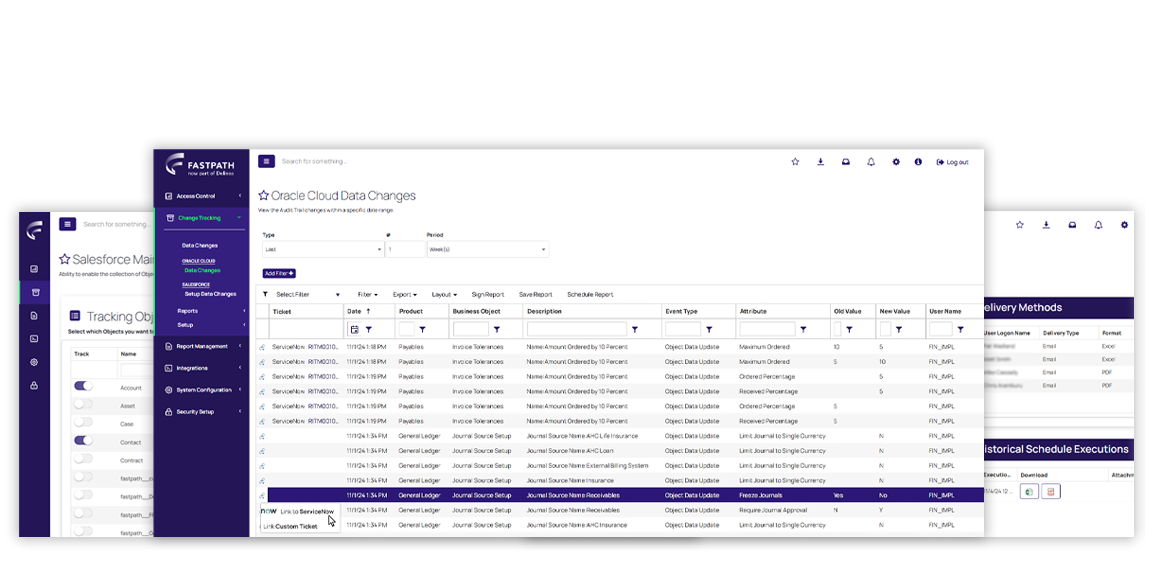Click the info icon in Oracle header

point(918,162)
